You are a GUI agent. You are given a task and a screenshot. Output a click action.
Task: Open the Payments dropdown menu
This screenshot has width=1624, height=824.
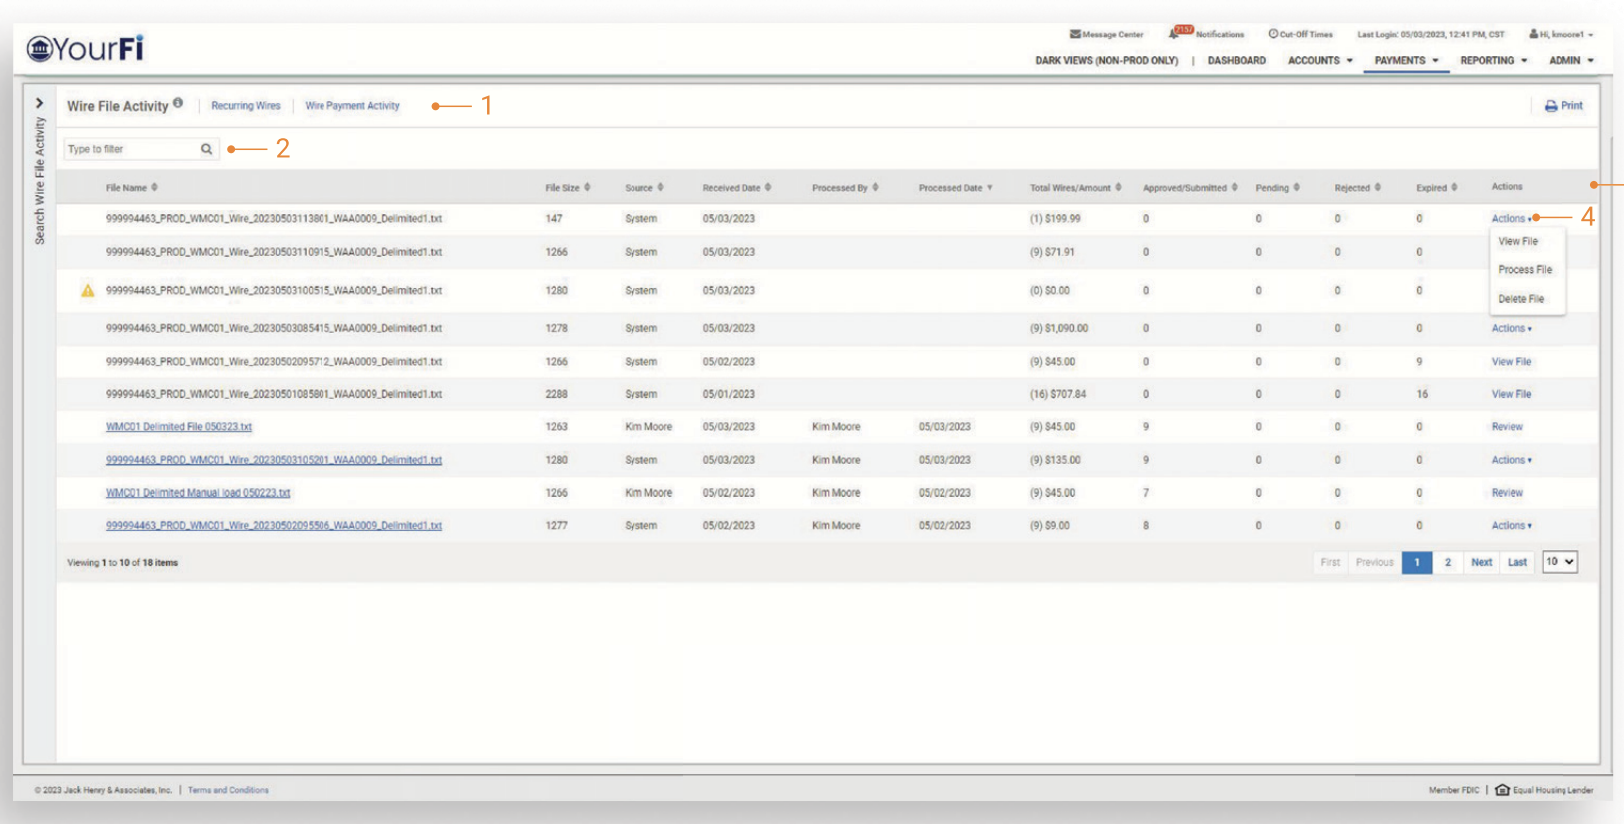1406,61
